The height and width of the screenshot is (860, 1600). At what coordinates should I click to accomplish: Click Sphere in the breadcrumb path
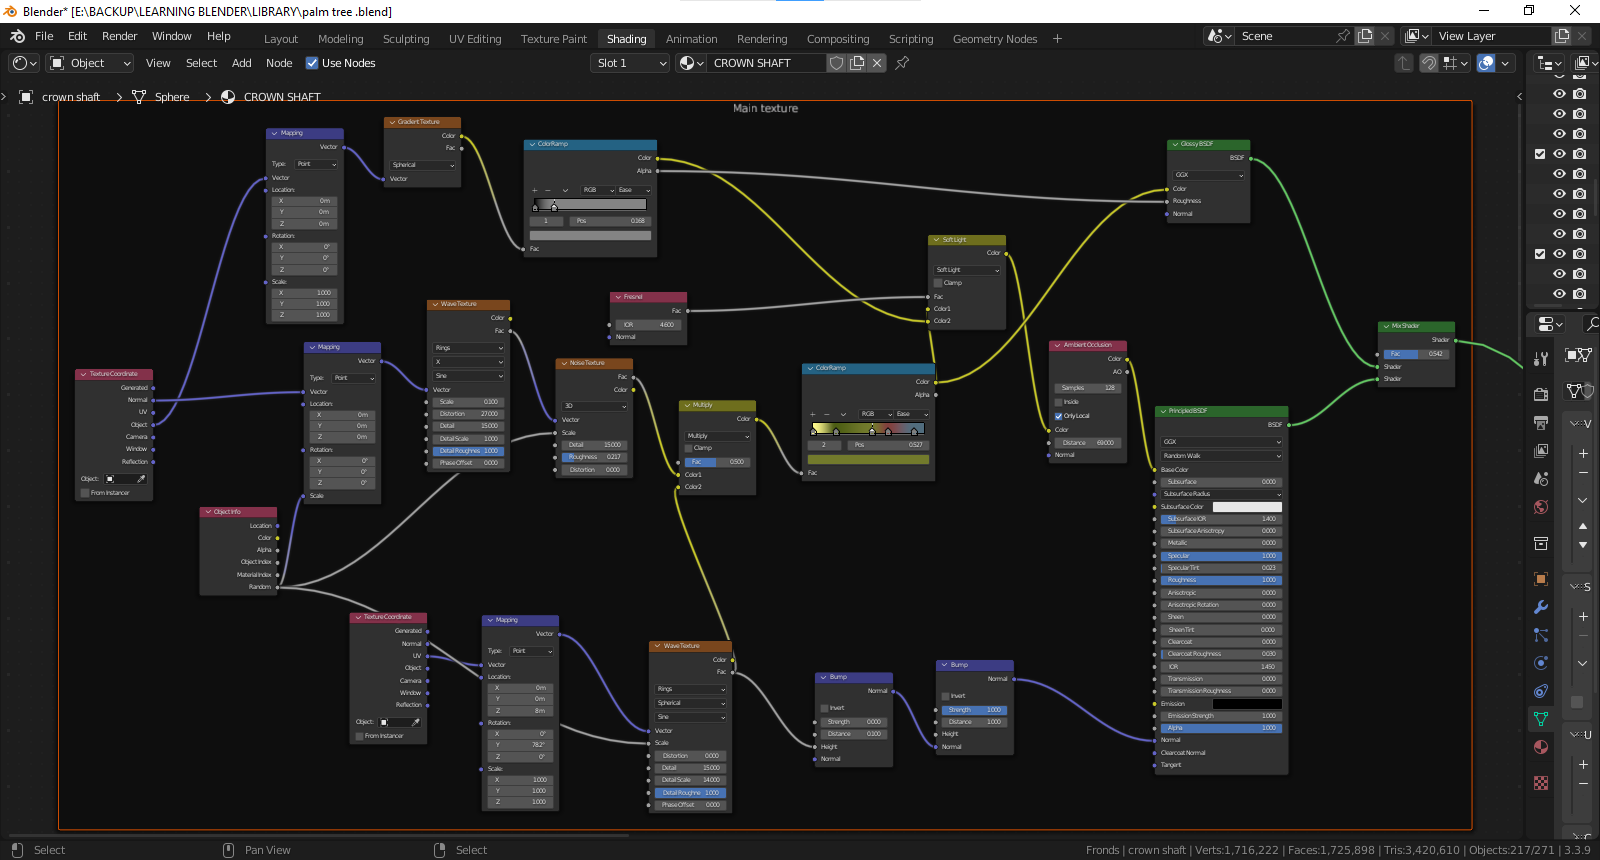(172, 97)
